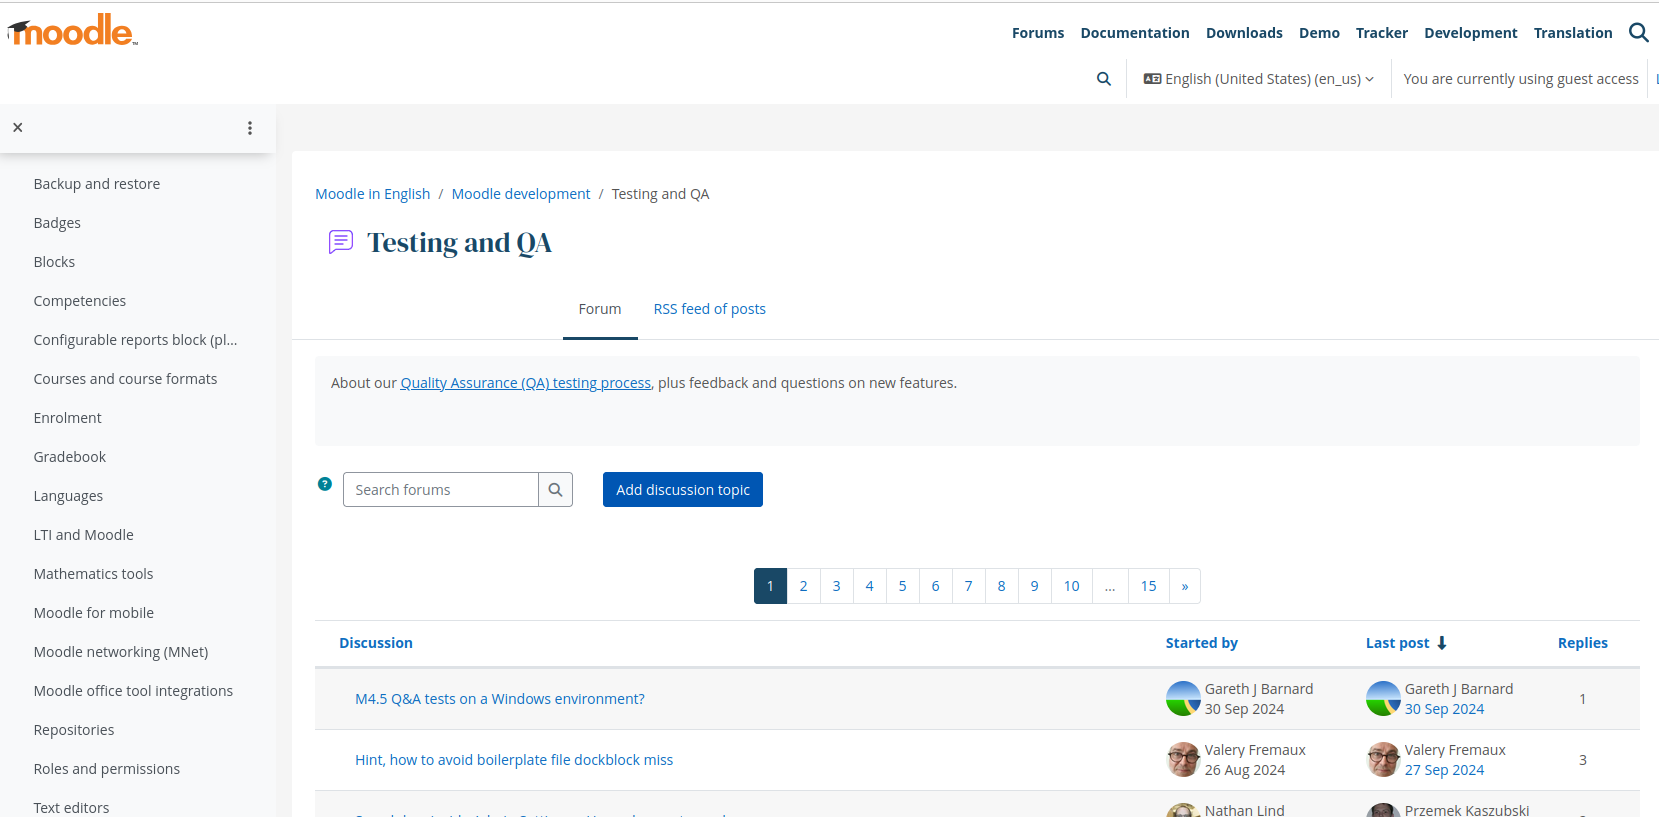
Task: Open Demo in top navigation
Action: [x=1319, y=33]
